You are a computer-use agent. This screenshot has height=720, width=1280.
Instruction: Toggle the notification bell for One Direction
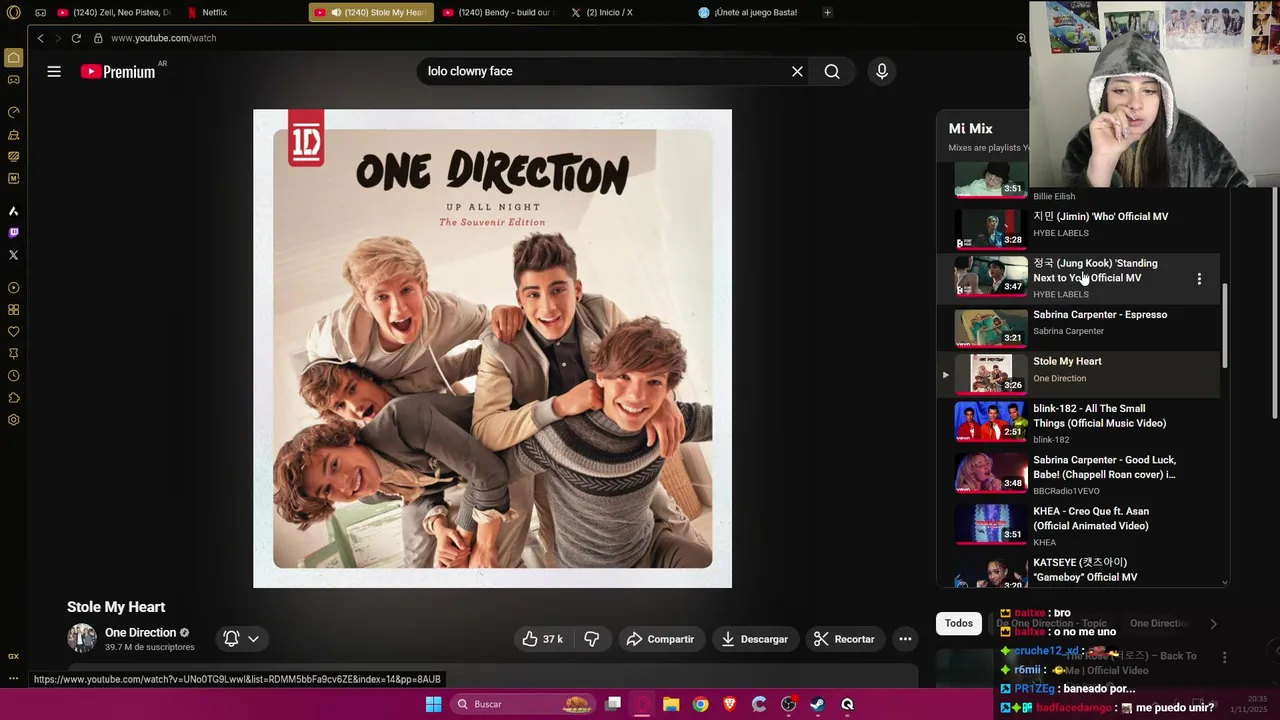click(231, 639)
